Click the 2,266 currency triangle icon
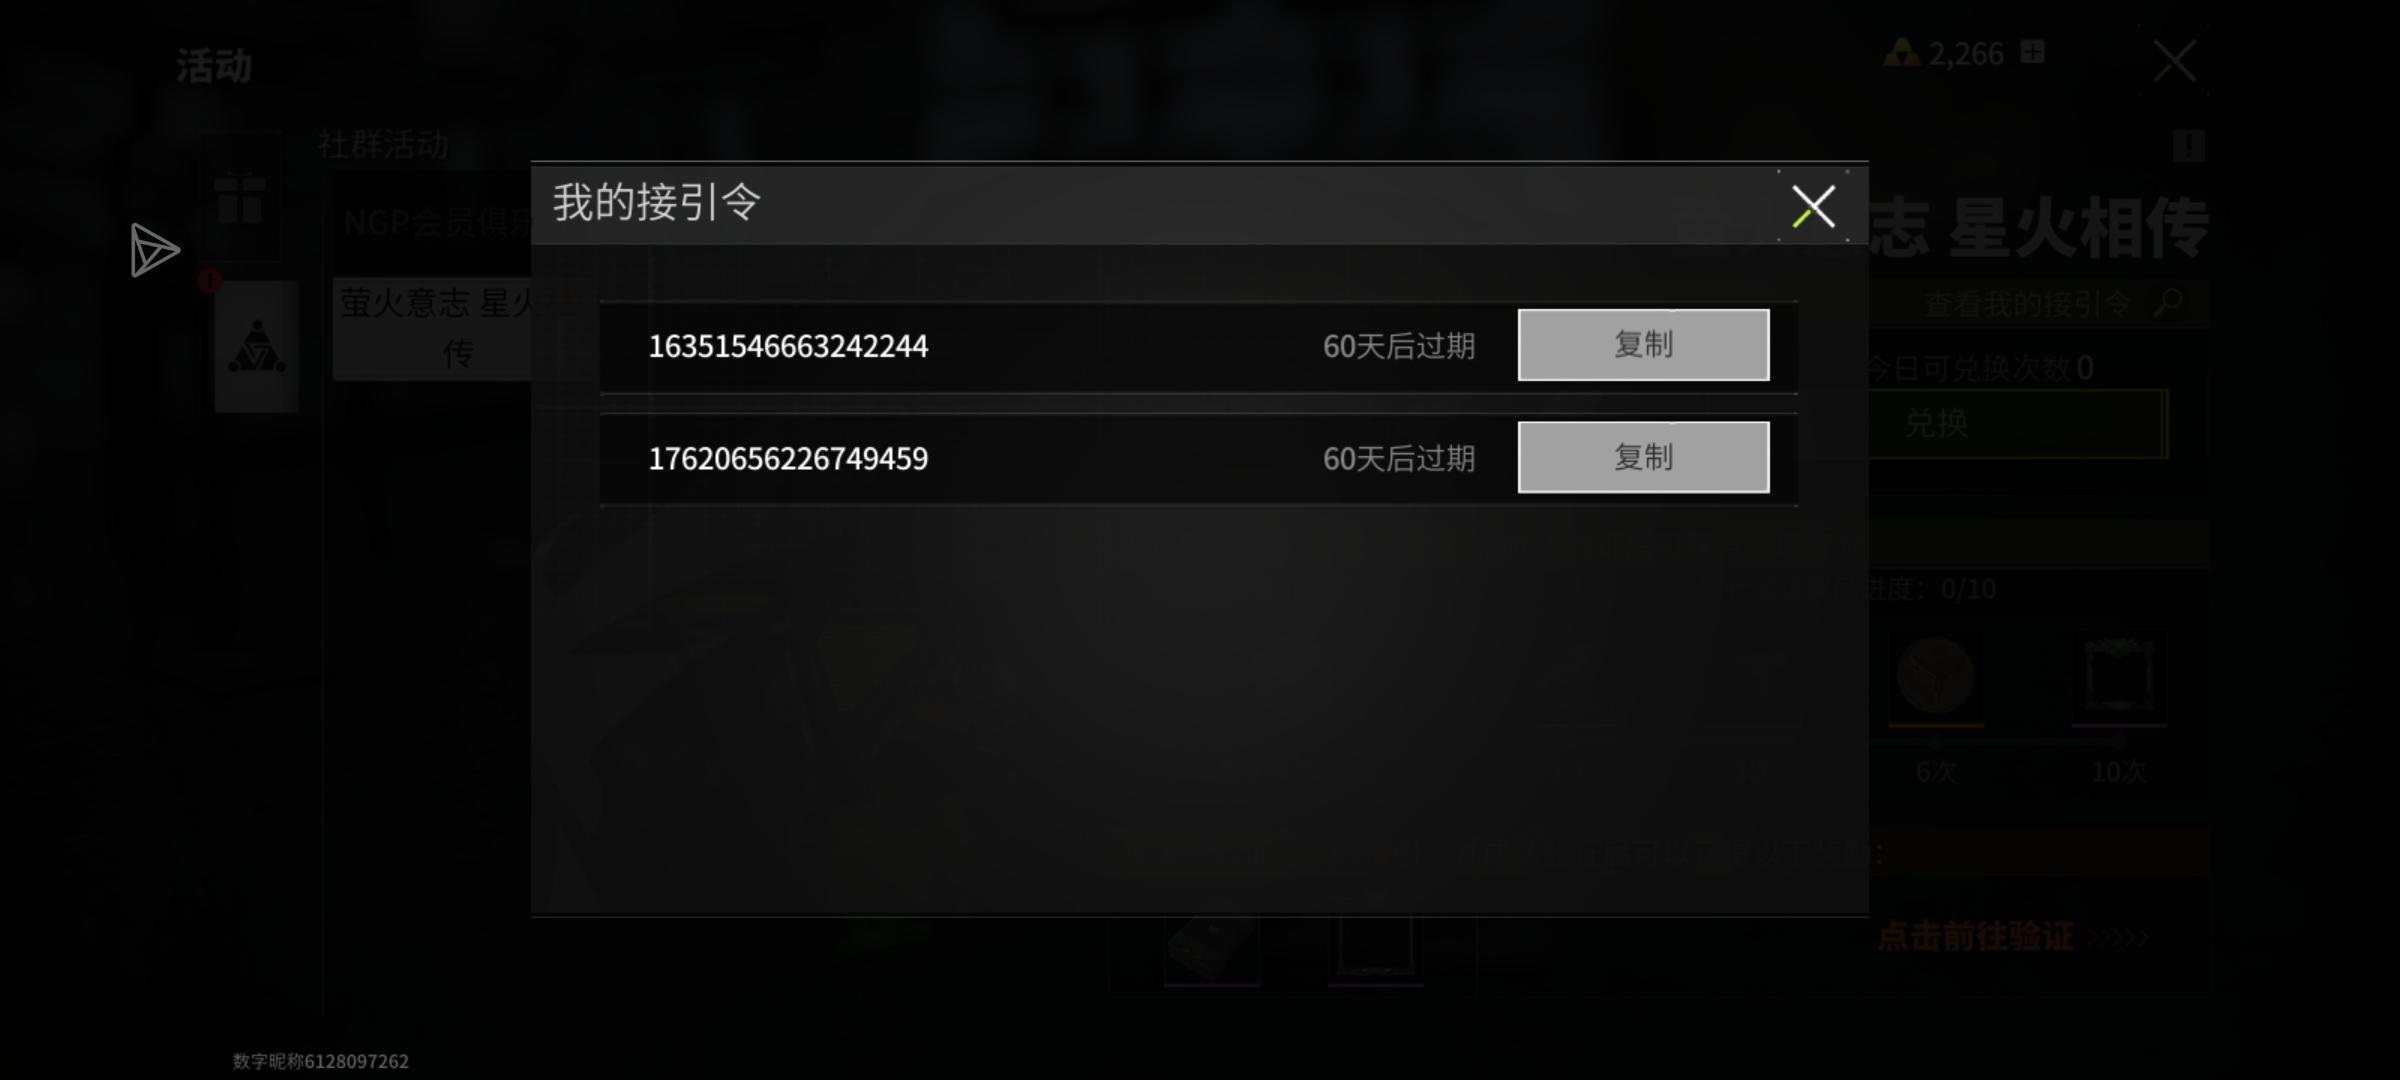 pyautogui.click(x=1901, y=53)
